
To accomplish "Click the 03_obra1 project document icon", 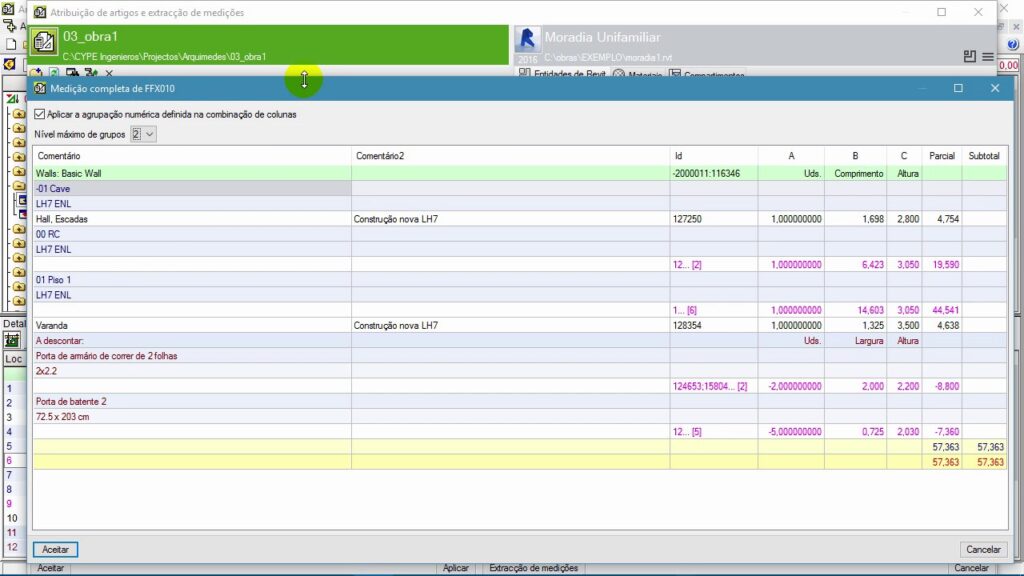I will click(43, 43).
